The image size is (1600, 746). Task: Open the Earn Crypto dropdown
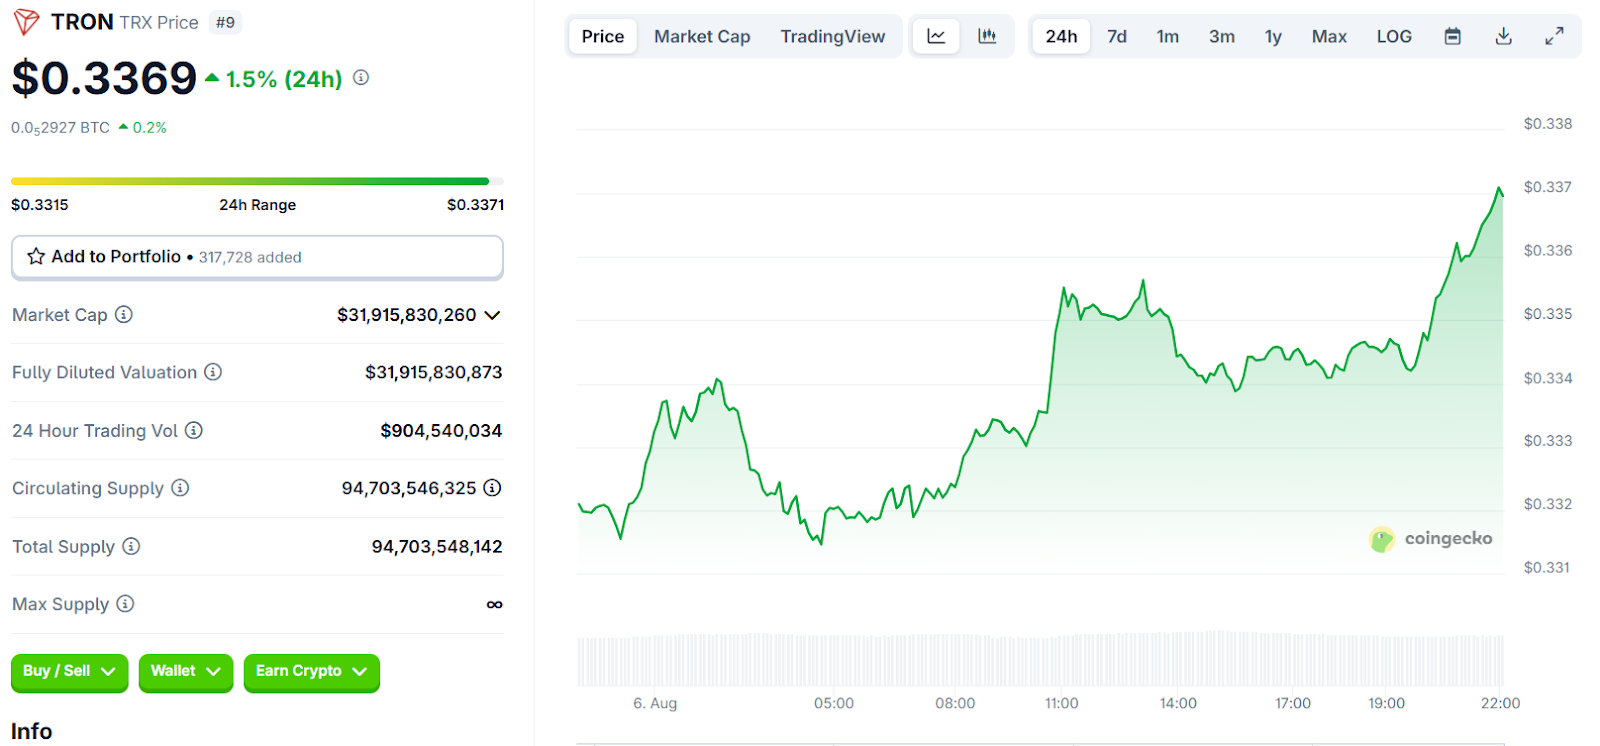(x=311, y=671)
